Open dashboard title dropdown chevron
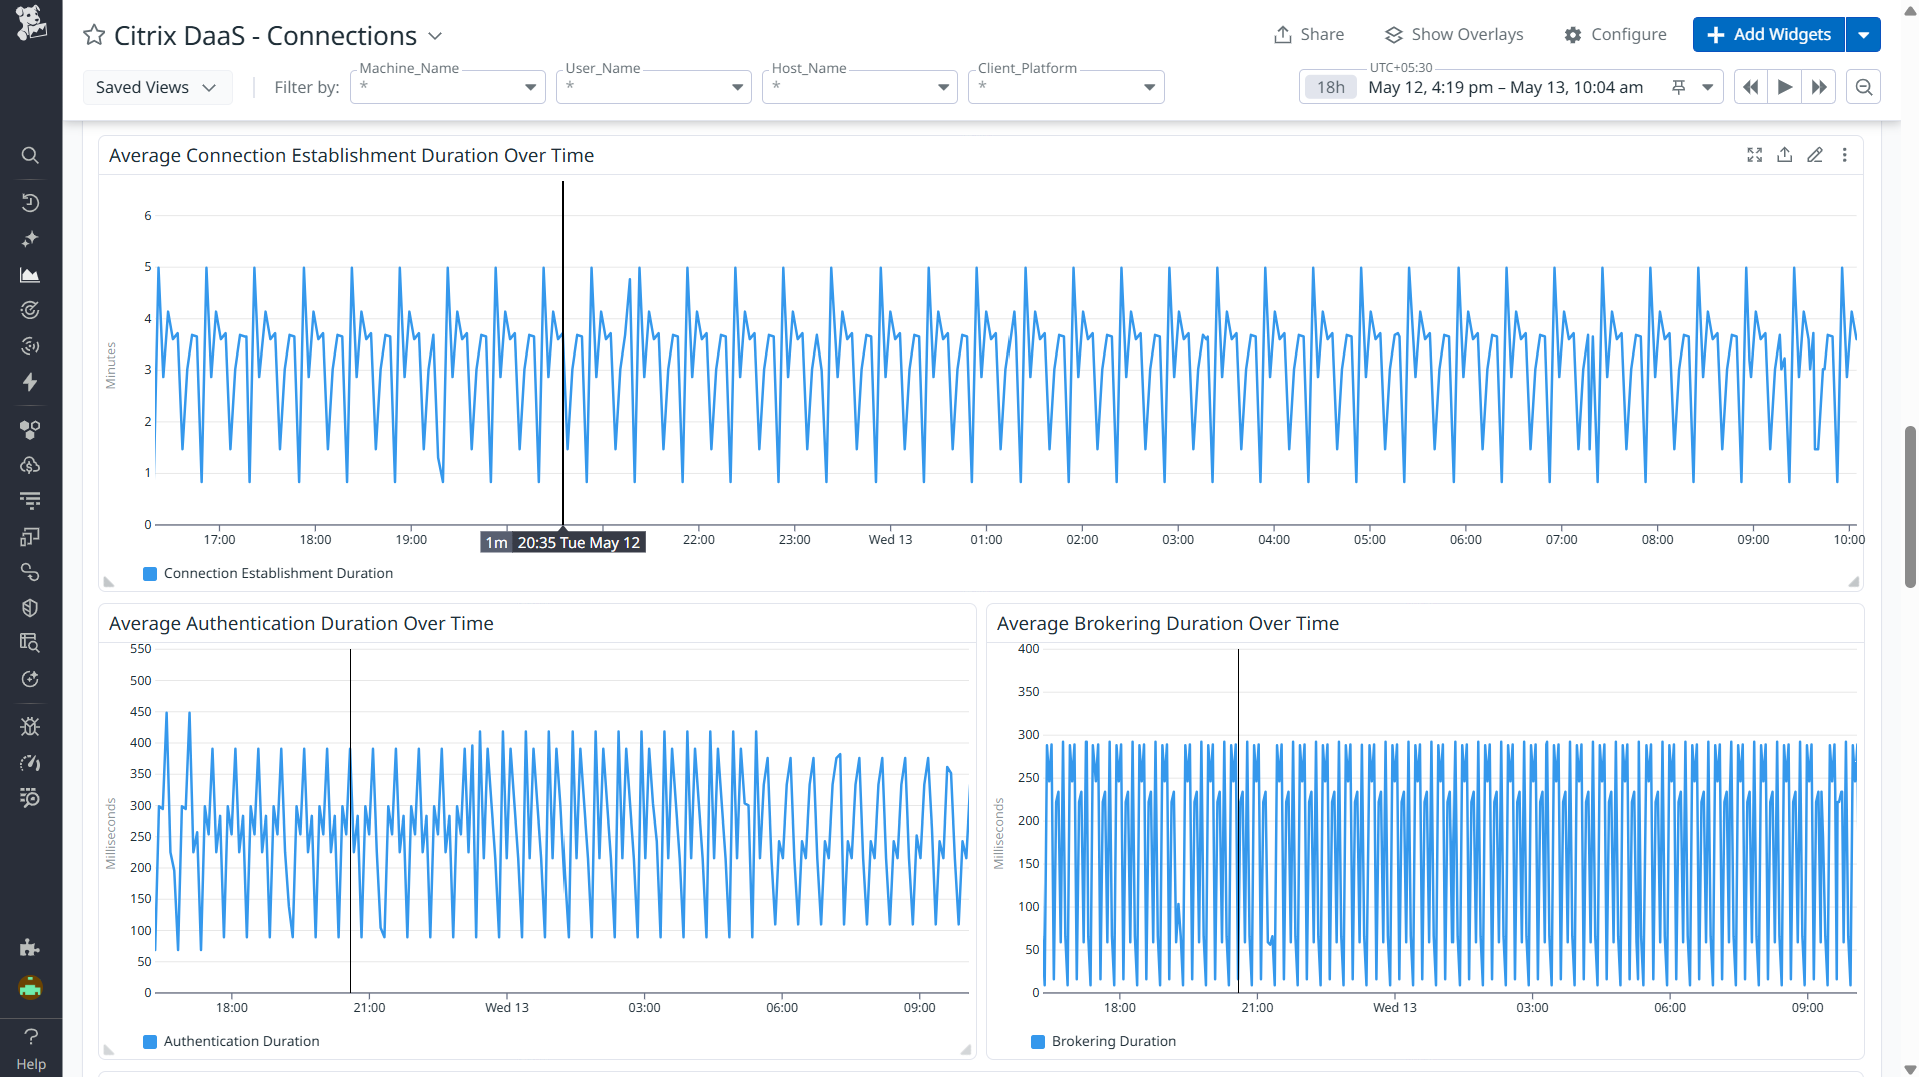Viewport: 1919px width, 1077px height. point(435,36)
